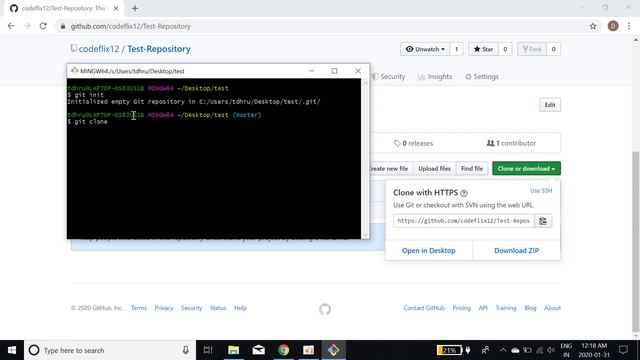Open the Terms footer link
The image size is (640, 360).
139,308
